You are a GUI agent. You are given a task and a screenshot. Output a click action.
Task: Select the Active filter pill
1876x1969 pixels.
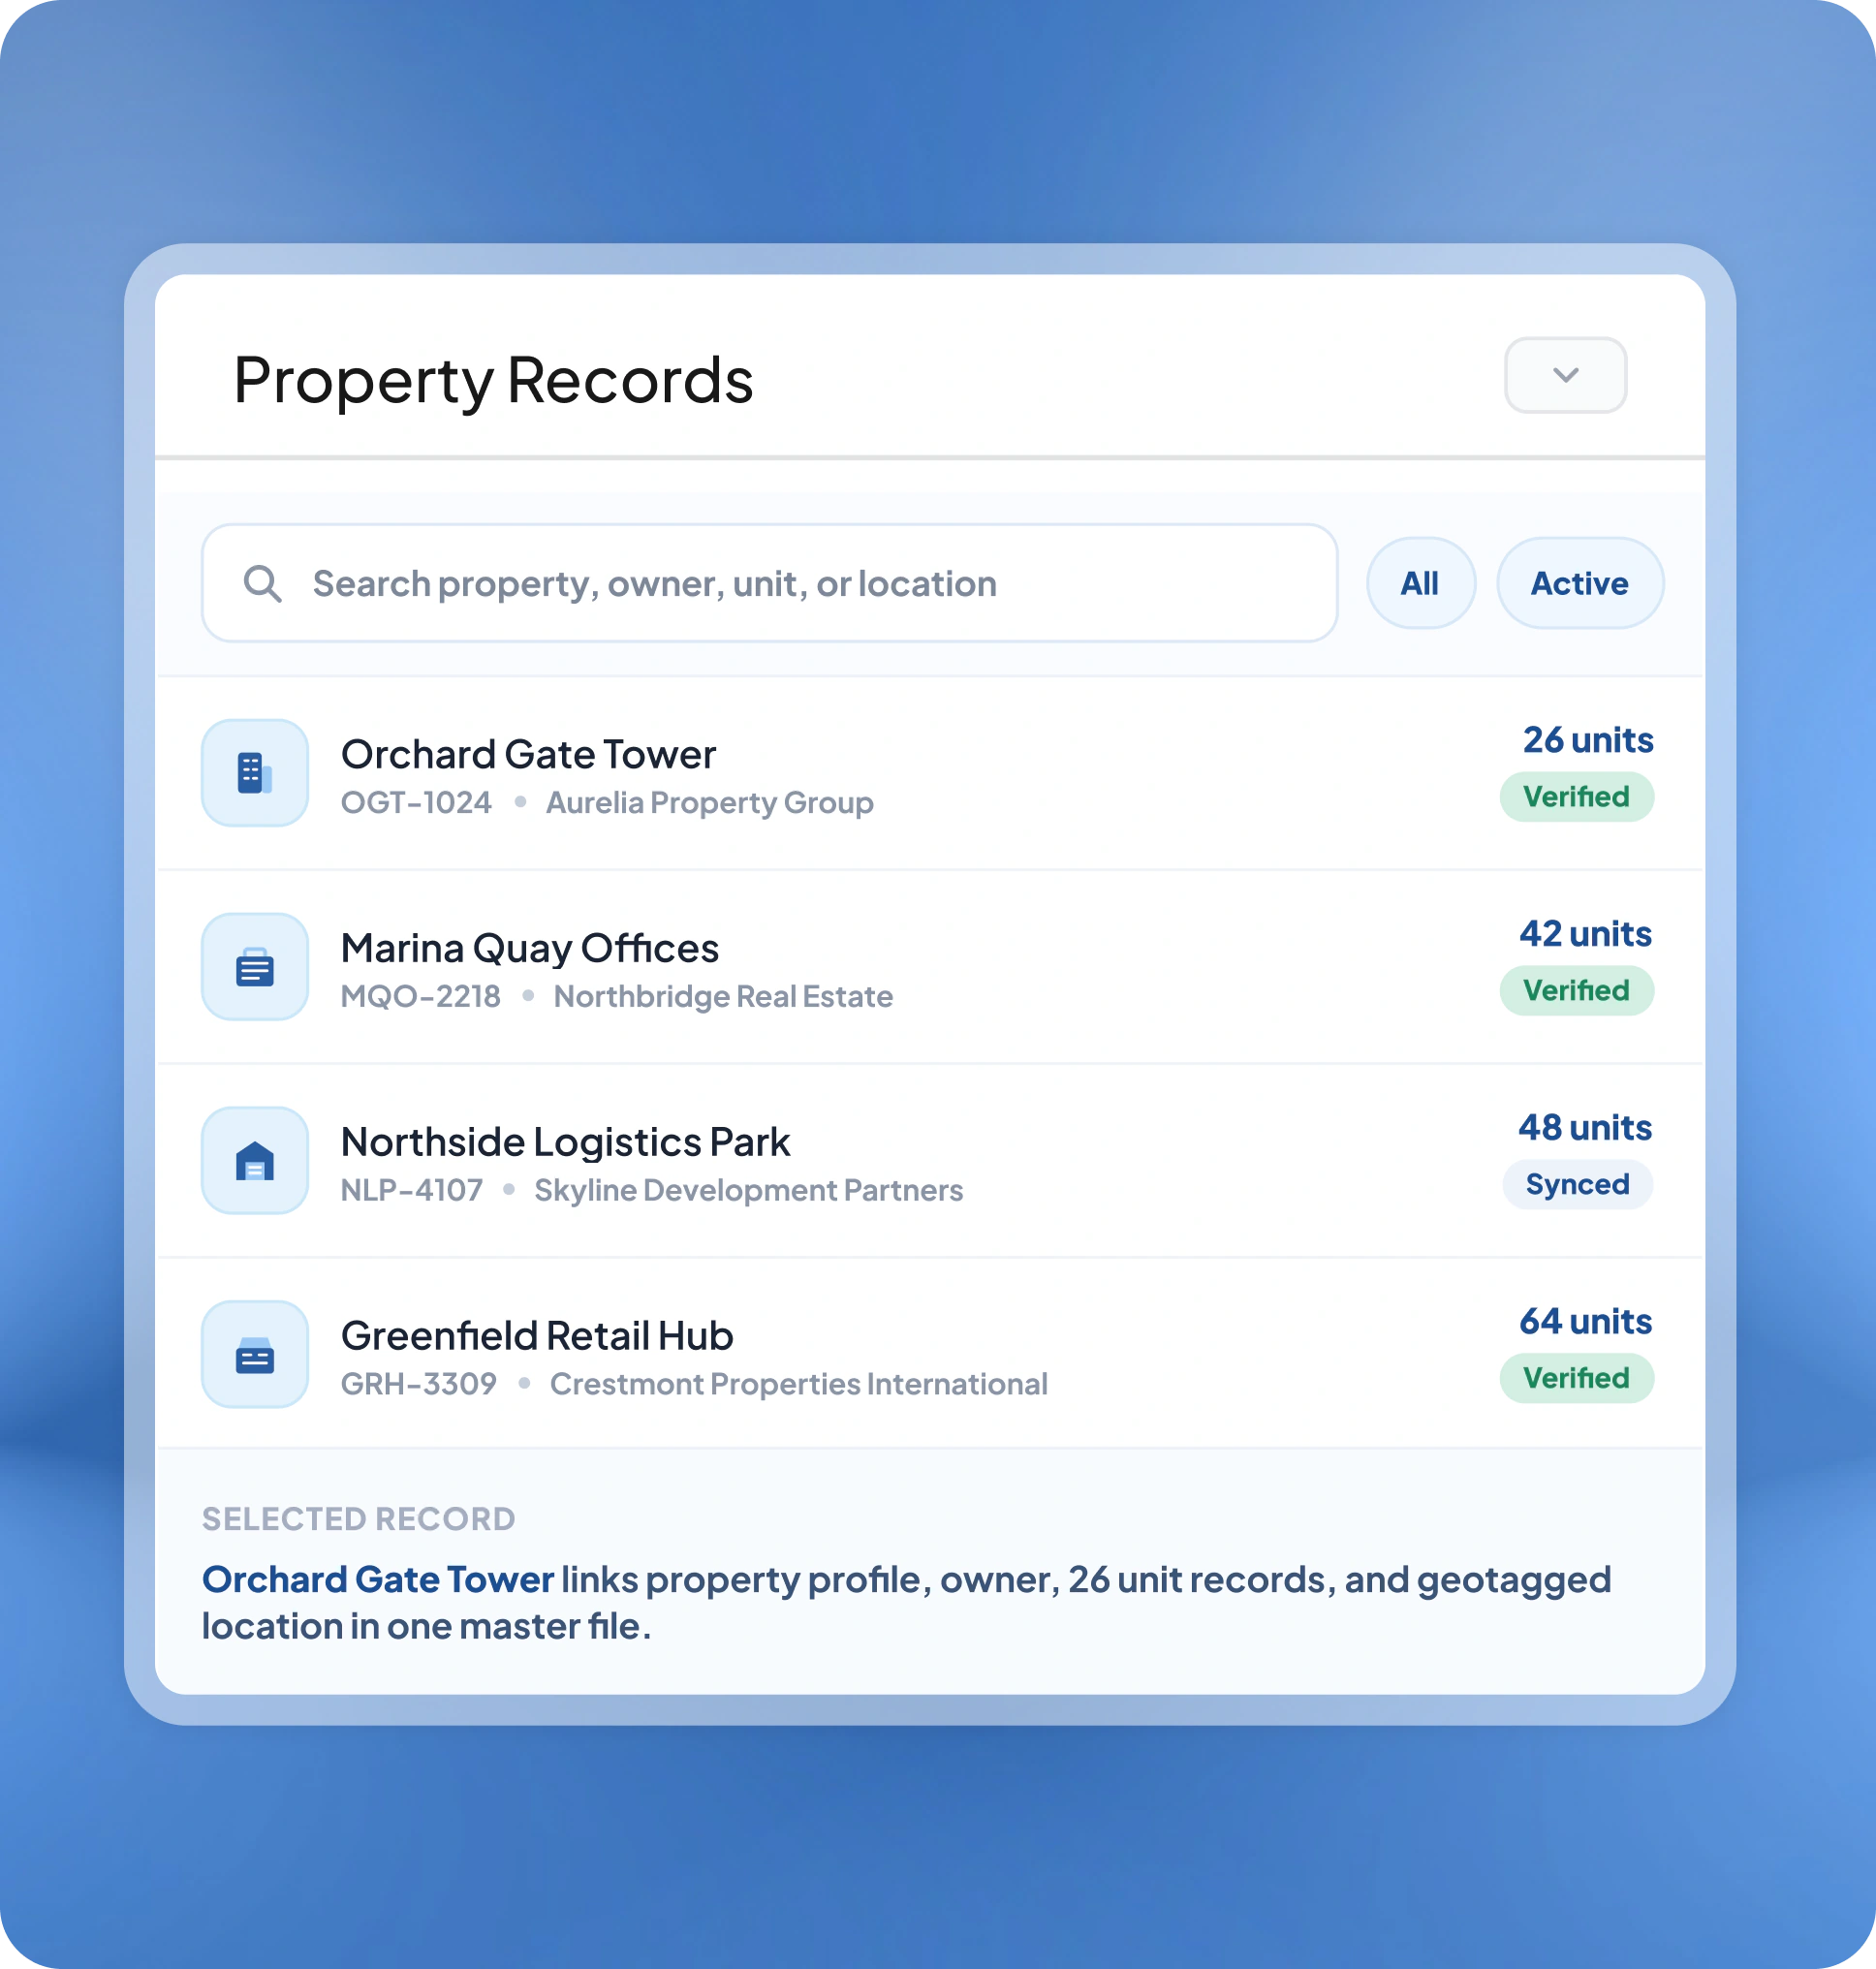click(1579, 583)
